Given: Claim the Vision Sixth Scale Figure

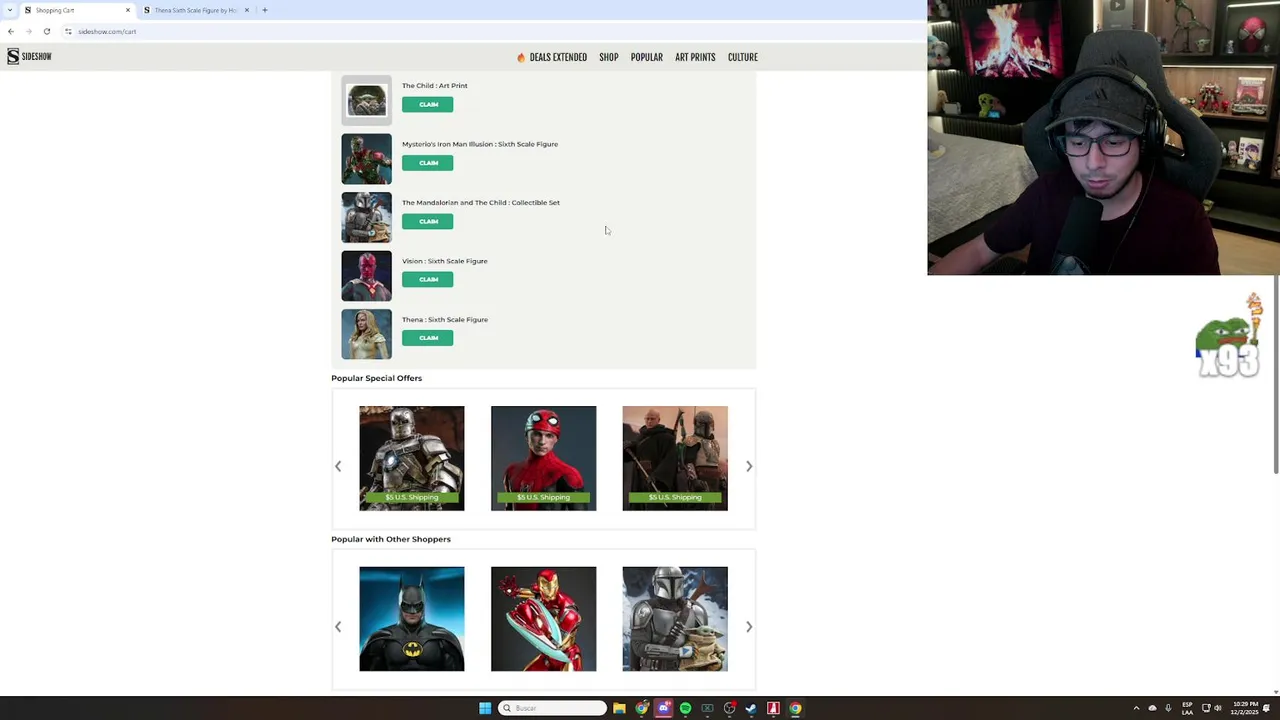Looking at the screenshot, I should pos(428,280).
